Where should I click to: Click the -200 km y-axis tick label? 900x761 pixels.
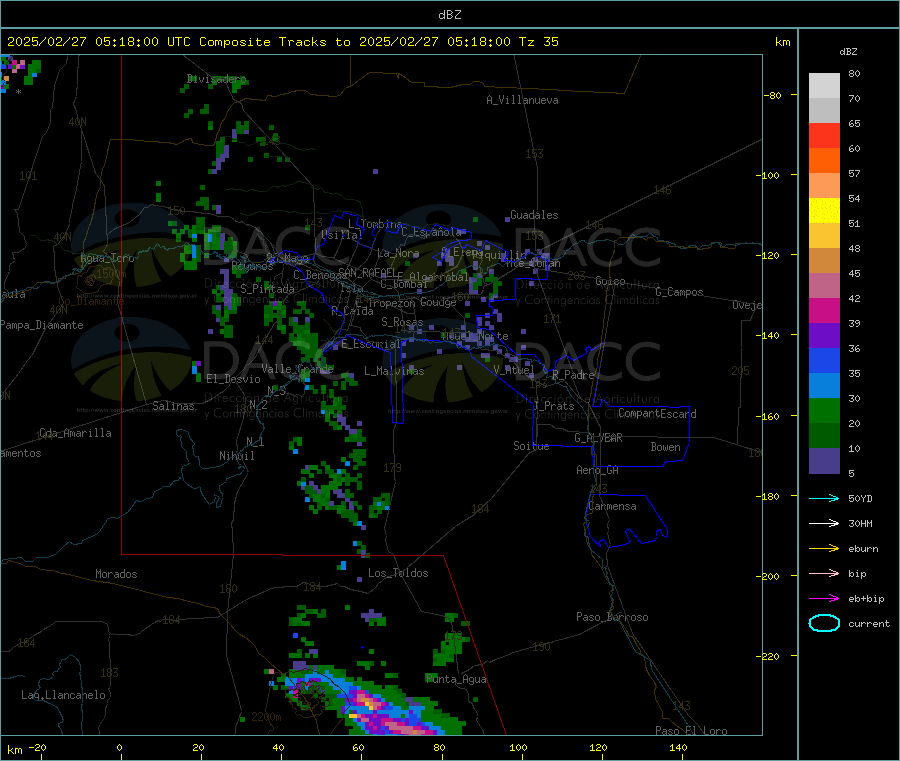coord(769,576)
